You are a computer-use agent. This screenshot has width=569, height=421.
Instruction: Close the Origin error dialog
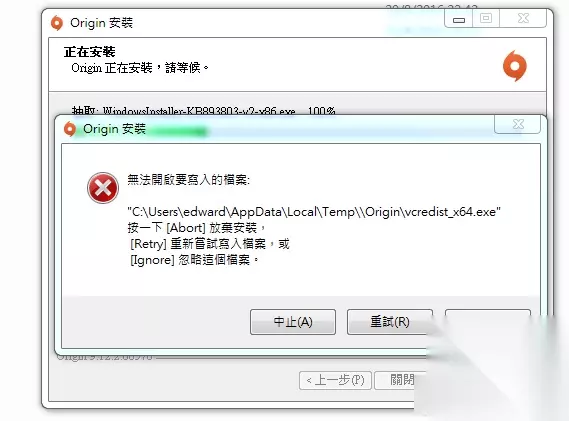[x=518, y=124]
